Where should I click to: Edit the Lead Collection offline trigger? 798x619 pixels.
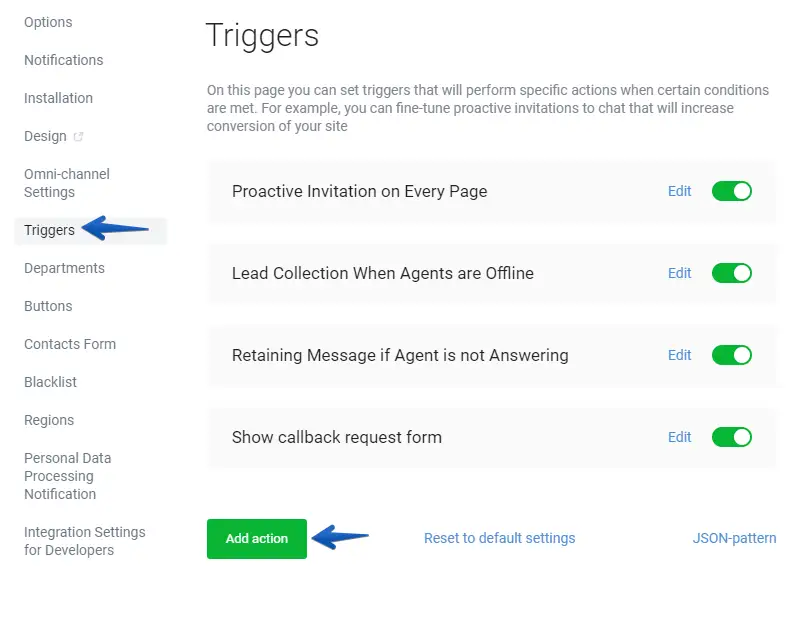pyautogui.click(x=679, y=273)
